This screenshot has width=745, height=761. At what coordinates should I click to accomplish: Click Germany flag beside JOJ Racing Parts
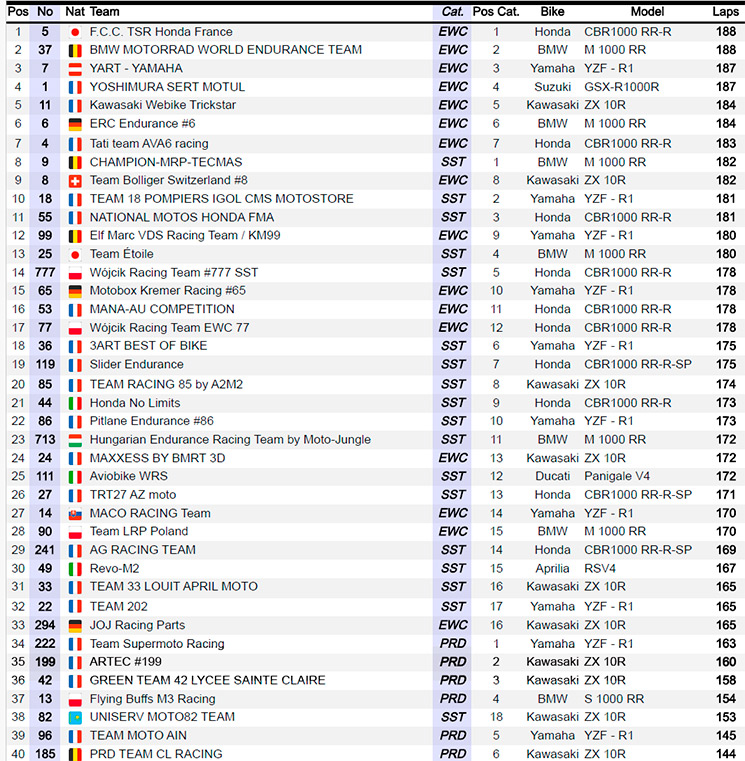pos(75,626)
